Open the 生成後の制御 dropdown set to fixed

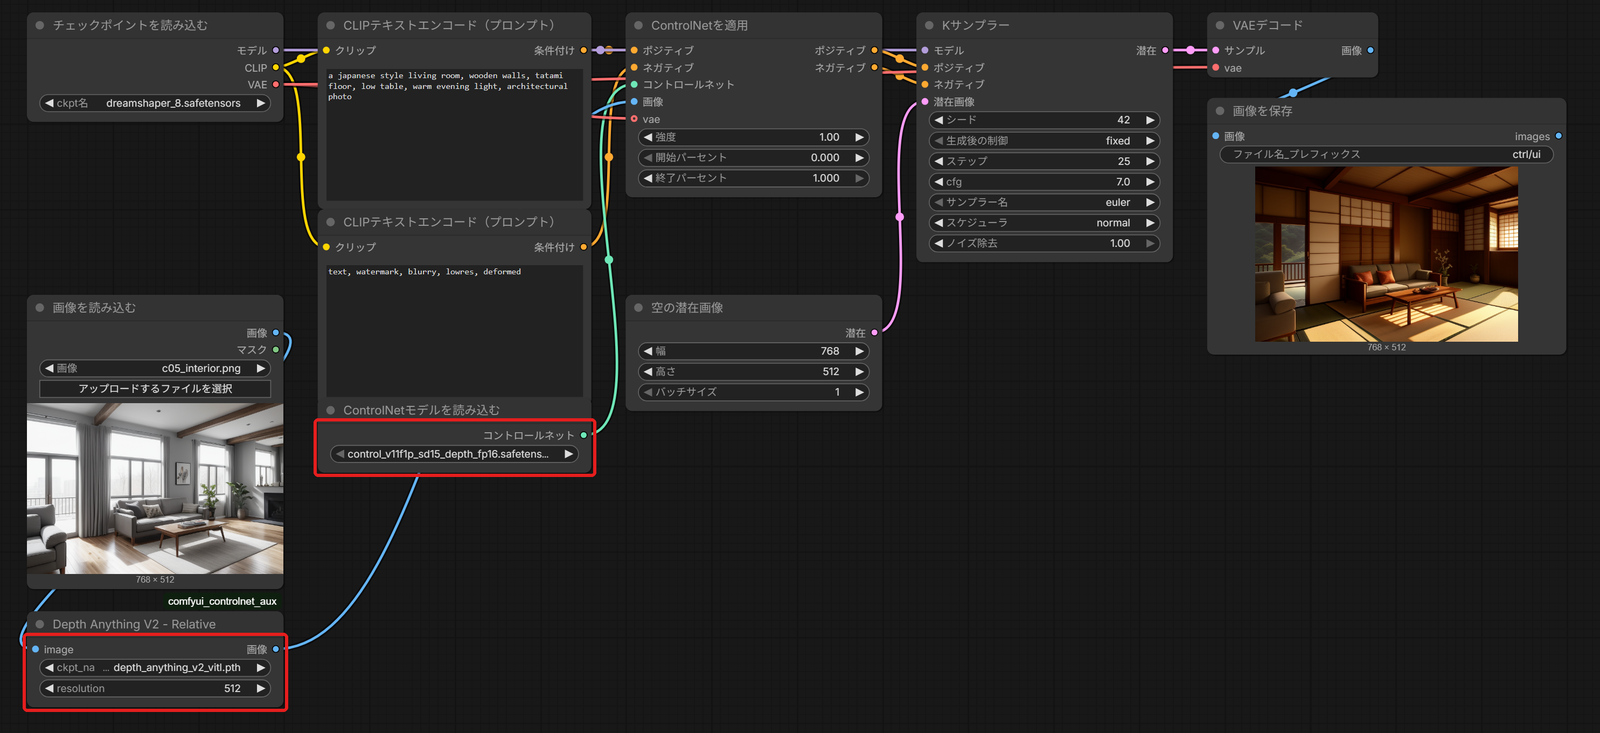1044,141
